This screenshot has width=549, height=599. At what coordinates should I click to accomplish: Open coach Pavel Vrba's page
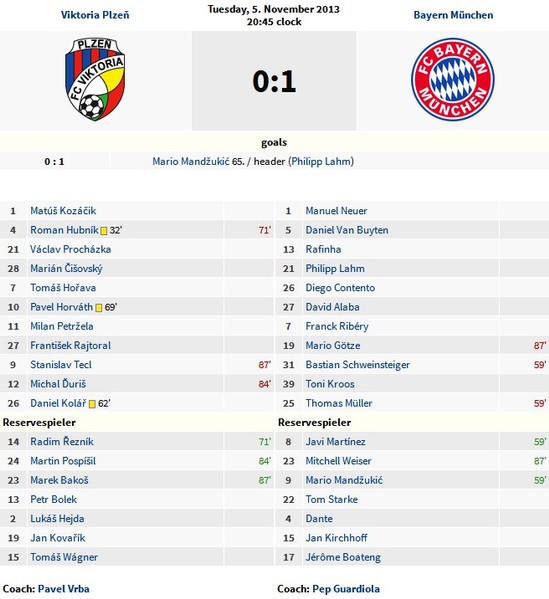click(64, 589)
